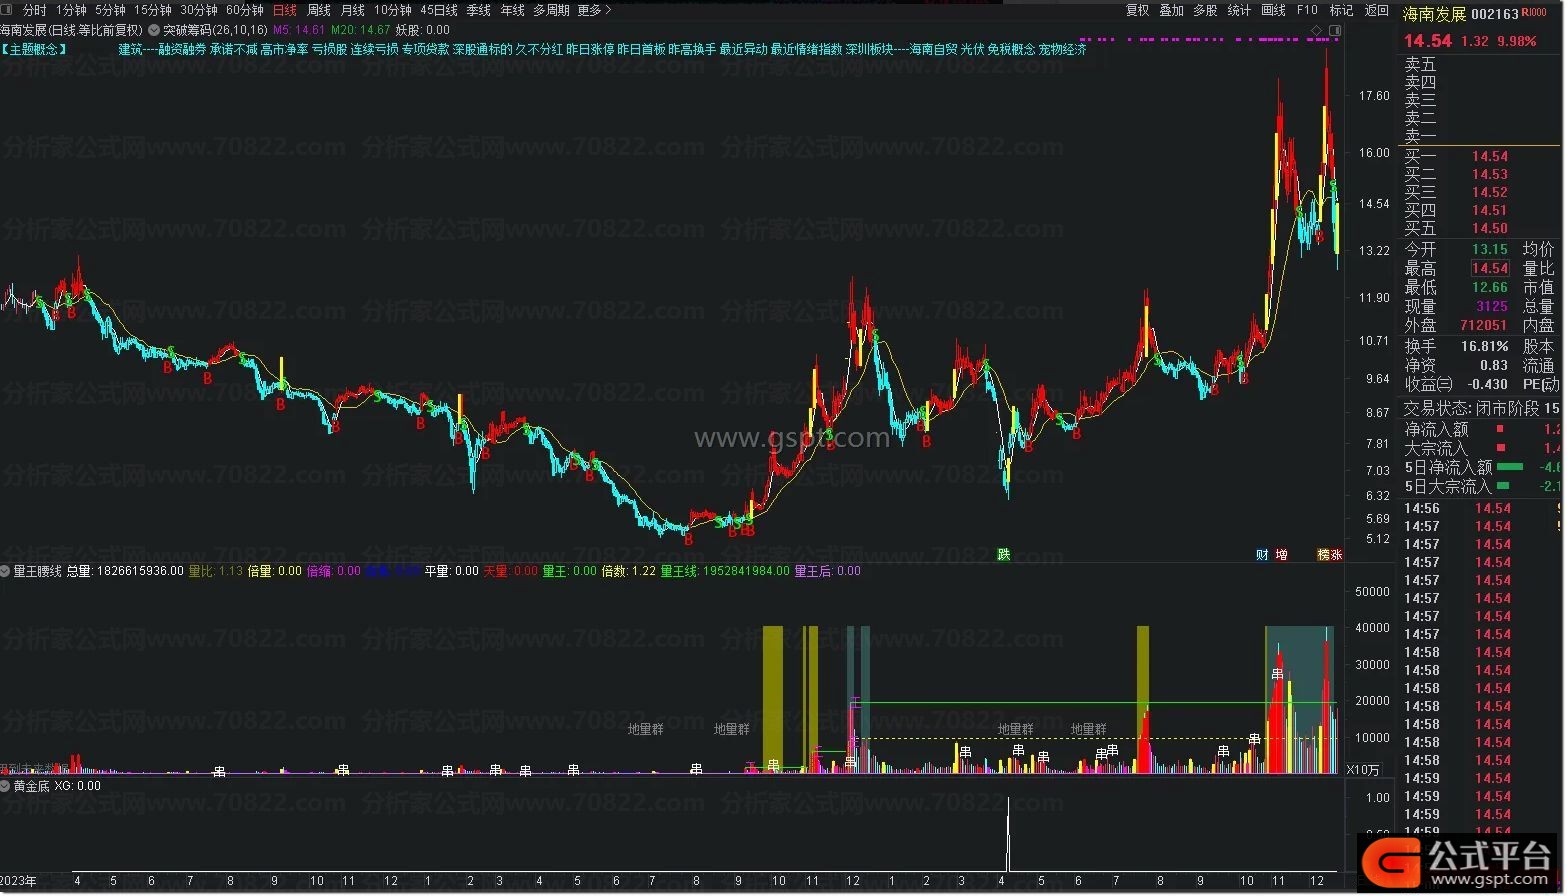Screen dimensions: 1567x896
Task: Click the 榜涨 tag icon
Action: point(1329,555)
